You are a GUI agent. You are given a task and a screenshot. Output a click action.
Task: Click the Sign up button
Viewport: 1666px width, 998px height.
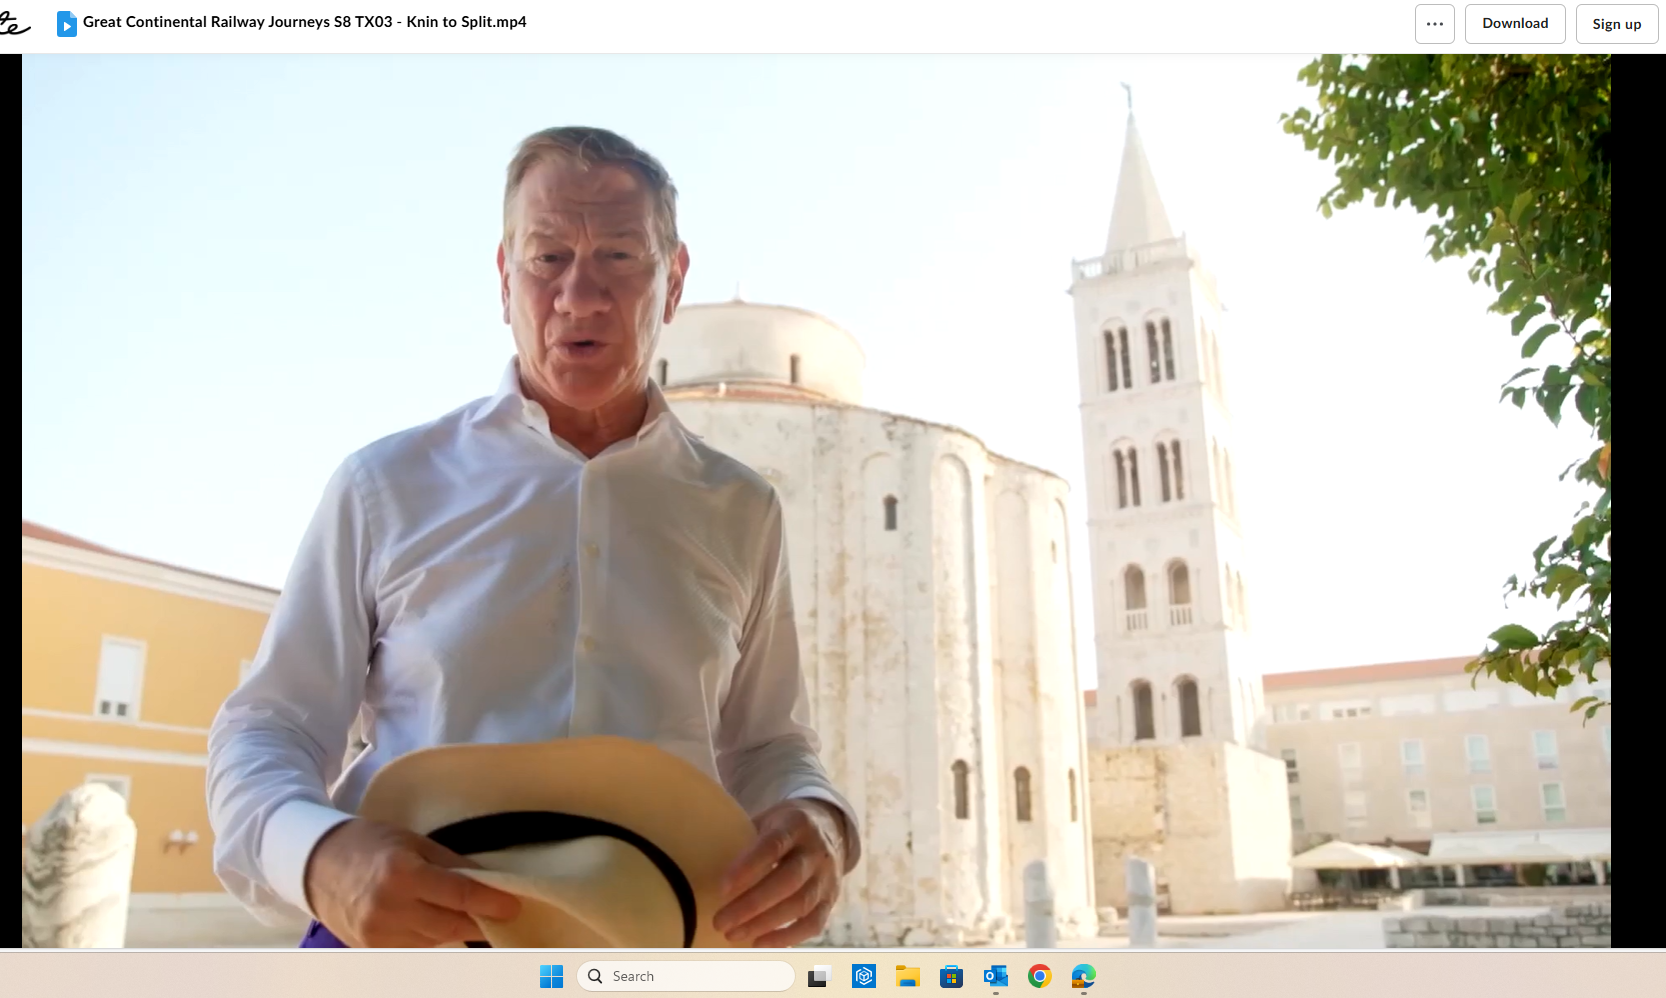point(1616,24)
